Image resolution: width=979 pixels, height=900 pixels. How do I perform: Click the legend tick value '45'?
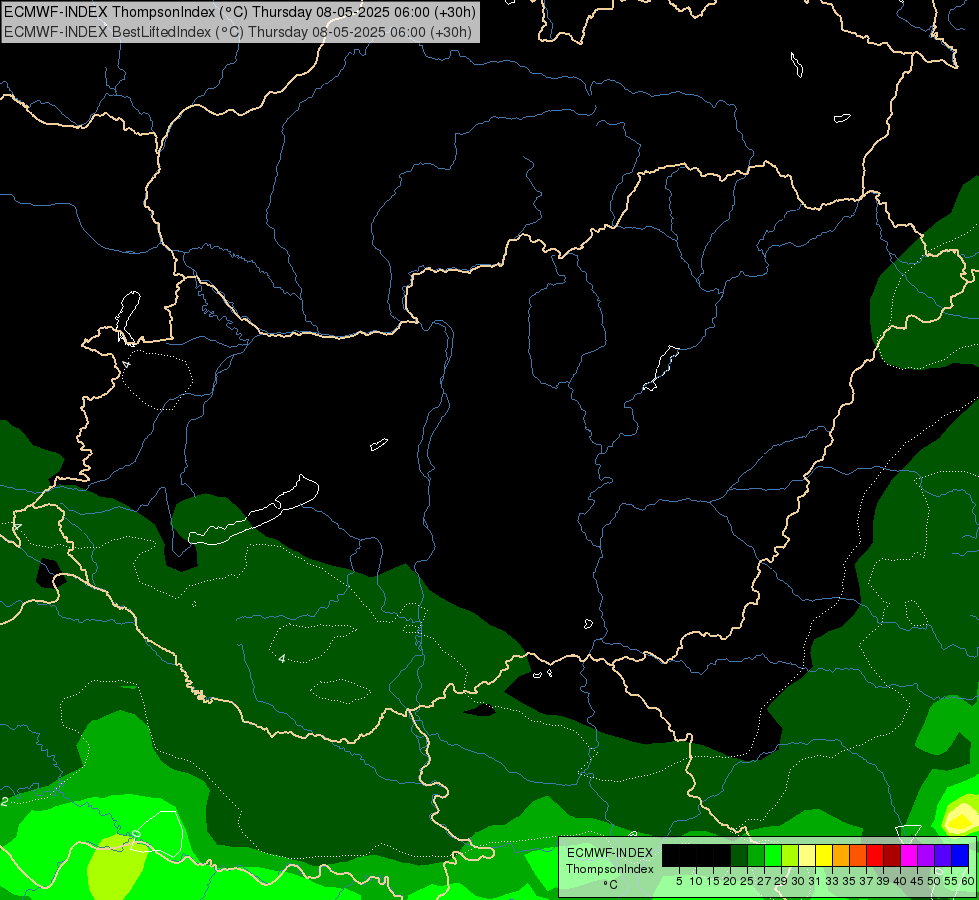[918, 881]
